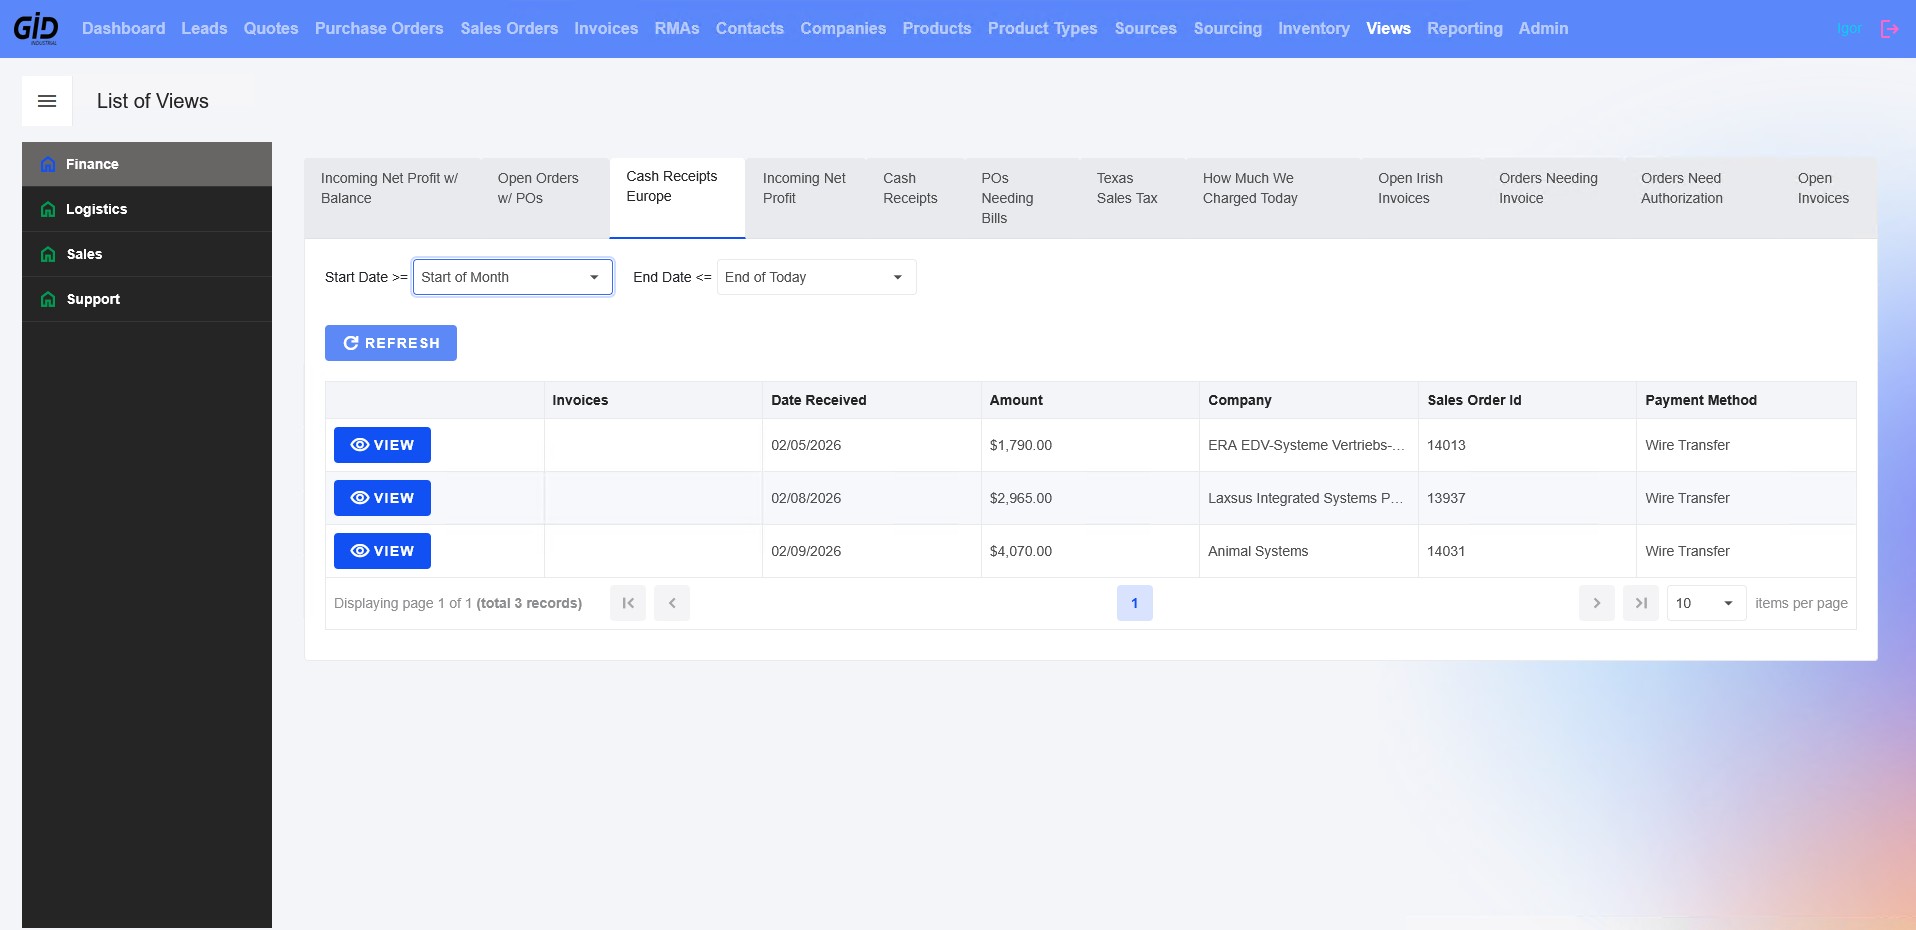Image resolution: width=1916 pixels, height=930 pixels.
Task: Go to Sourcing page
Action: (x=1228, y=29)
